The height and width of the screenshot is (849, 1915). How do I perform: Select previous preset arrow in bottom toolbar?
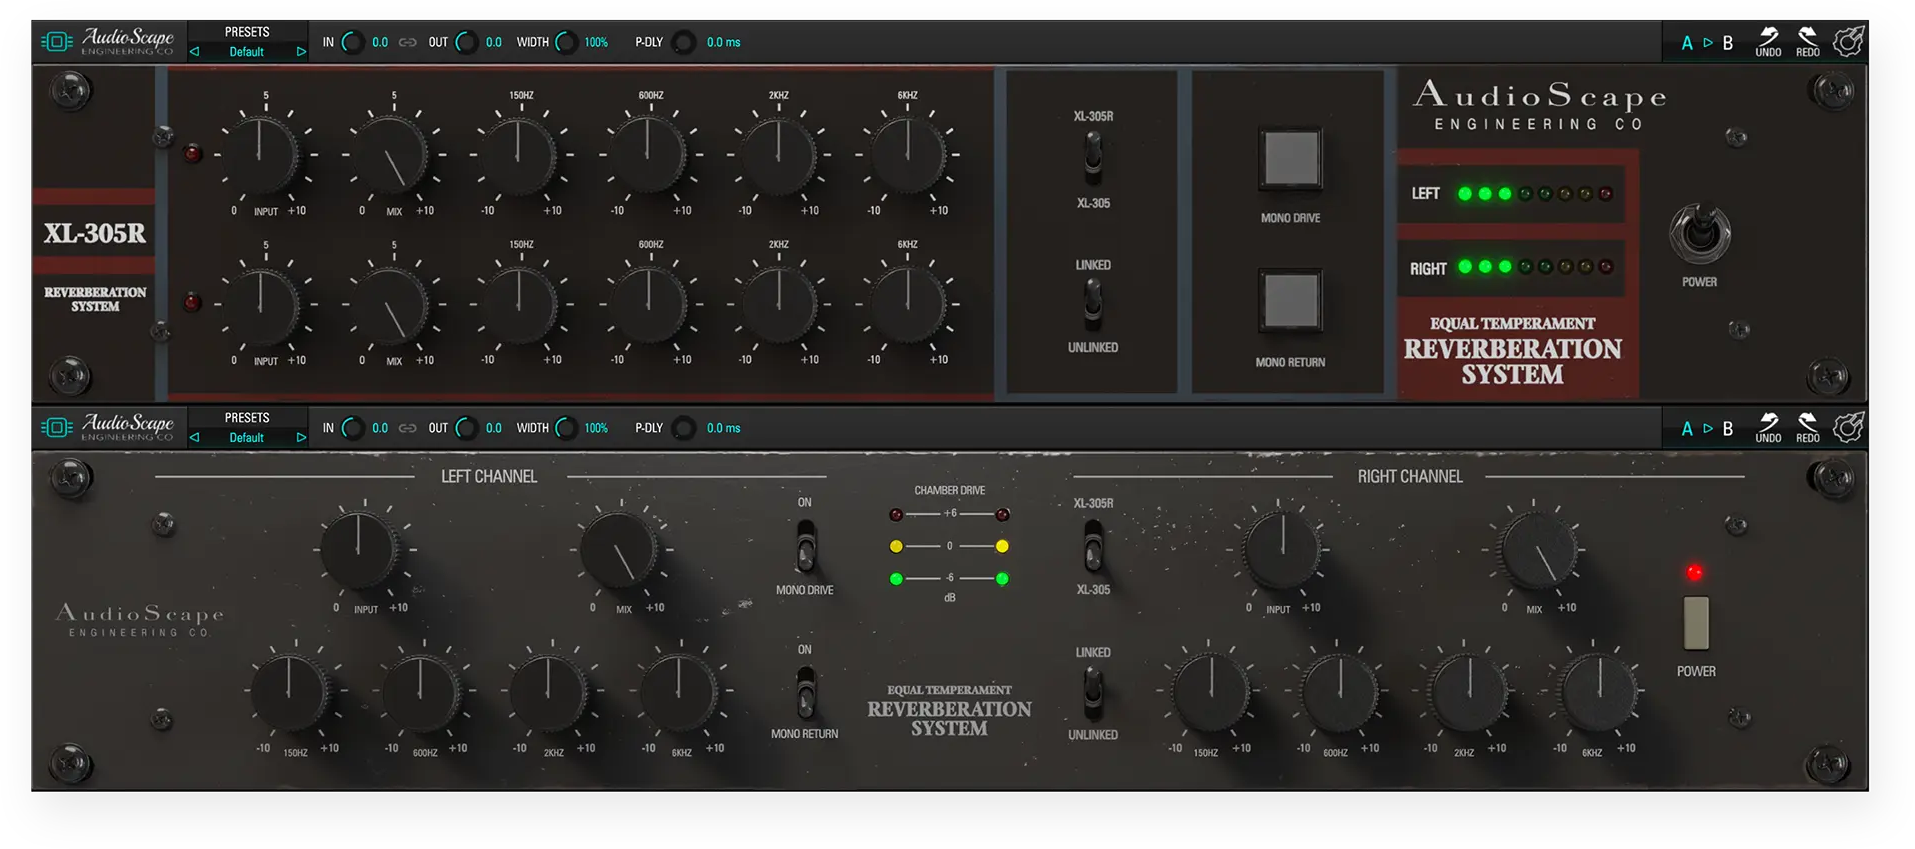click(195, 438)
